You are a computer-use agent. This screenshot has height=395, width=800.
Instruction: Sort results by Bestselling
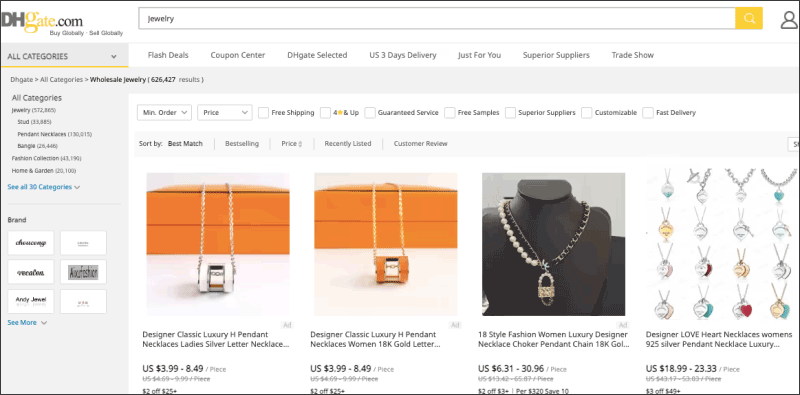pos(242,144)
